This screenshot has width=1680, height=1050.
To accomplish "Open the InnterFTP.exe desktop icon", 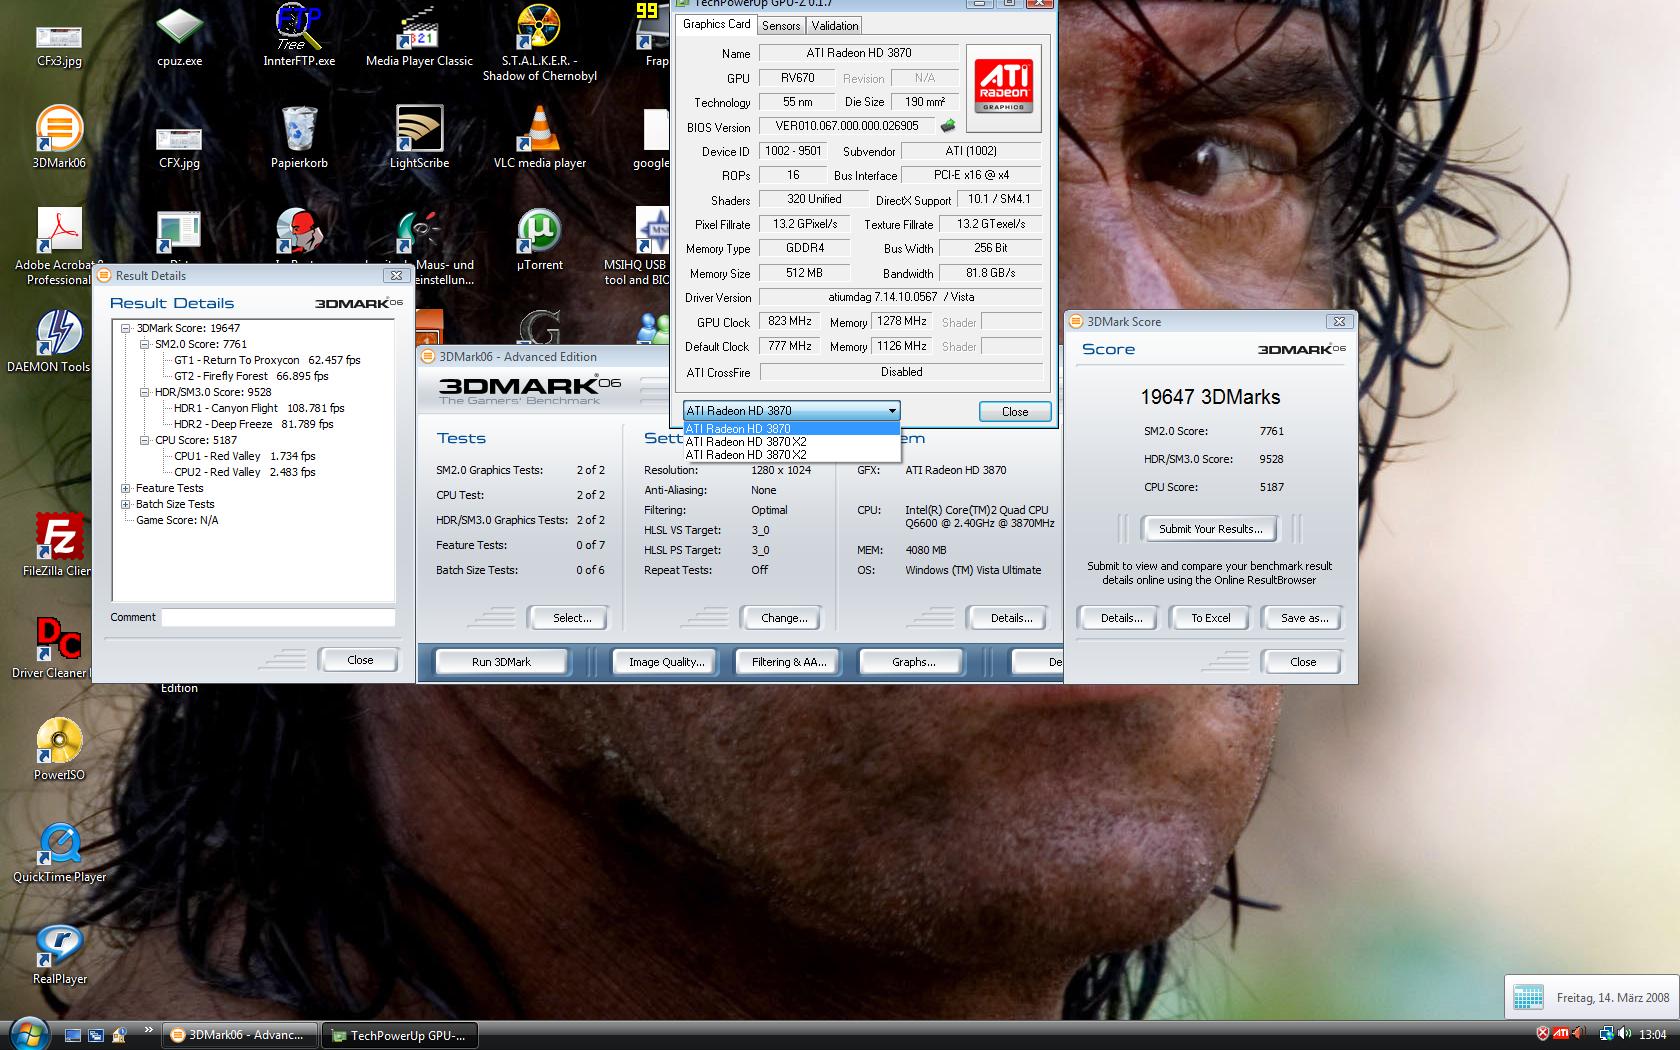I will coord(299,36).
